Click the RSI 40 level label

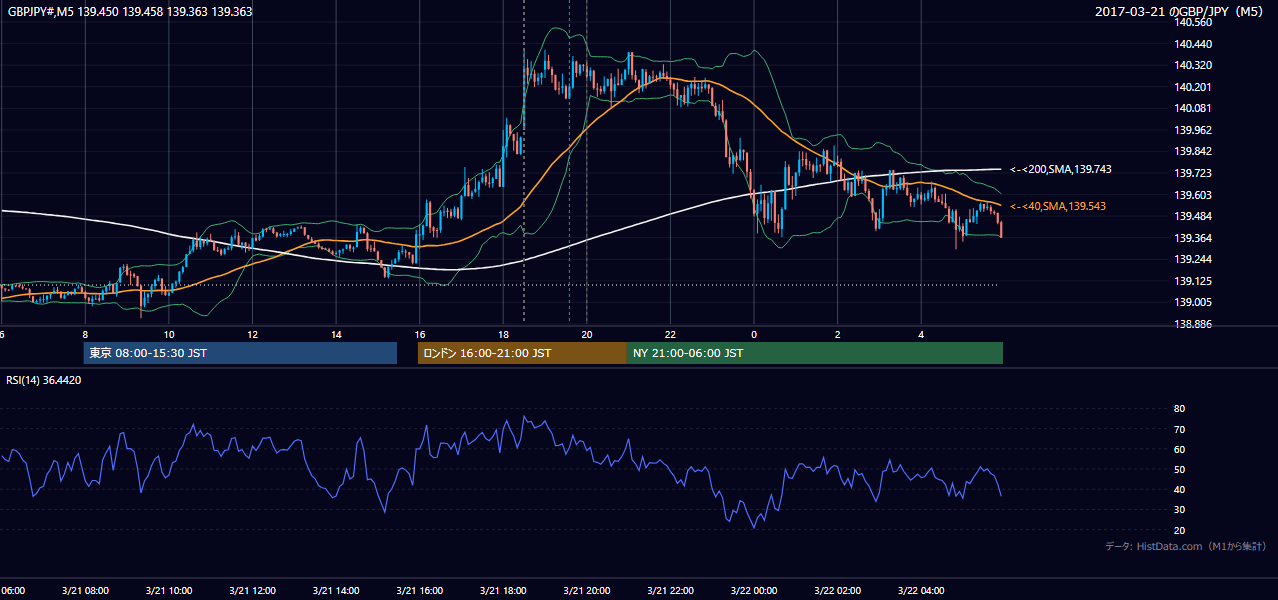(x=1179, y=489)
